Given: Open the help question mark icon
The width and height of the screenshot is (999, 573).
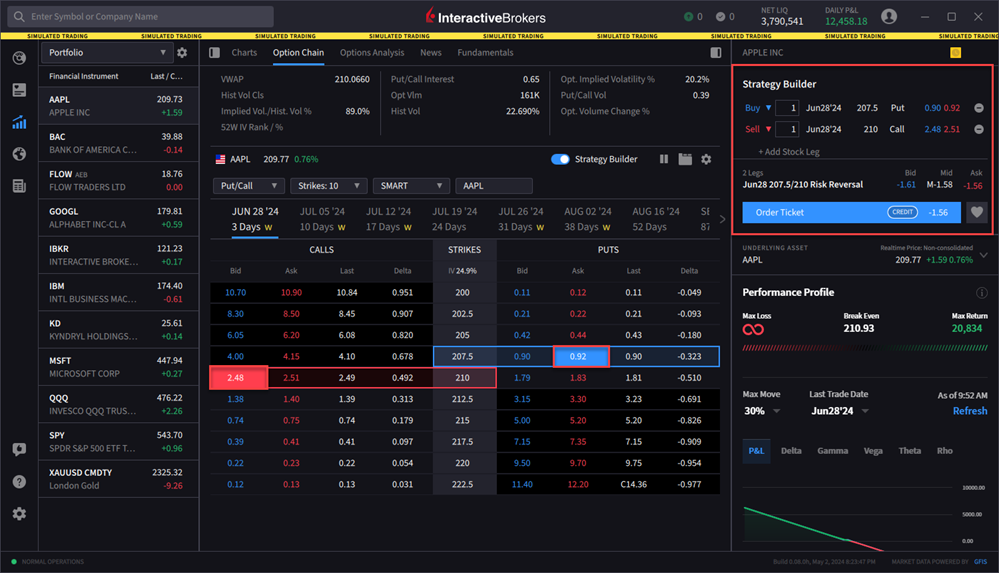Looking at the screenshot, I should [19, 481].
